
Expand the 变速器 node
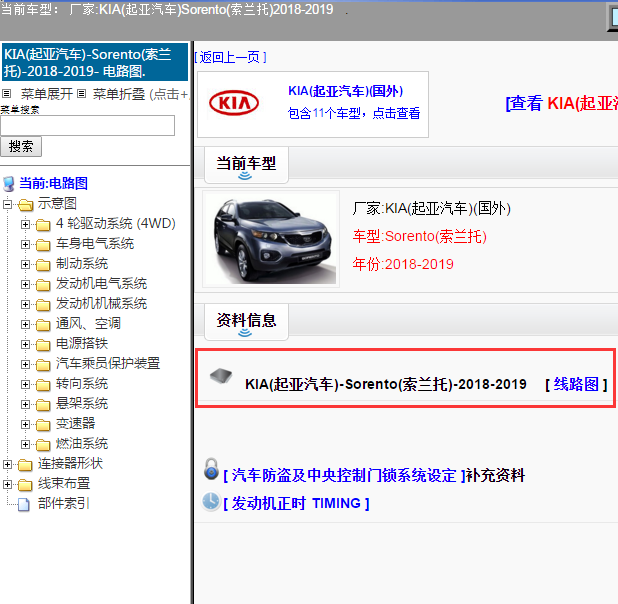[25, 424]
